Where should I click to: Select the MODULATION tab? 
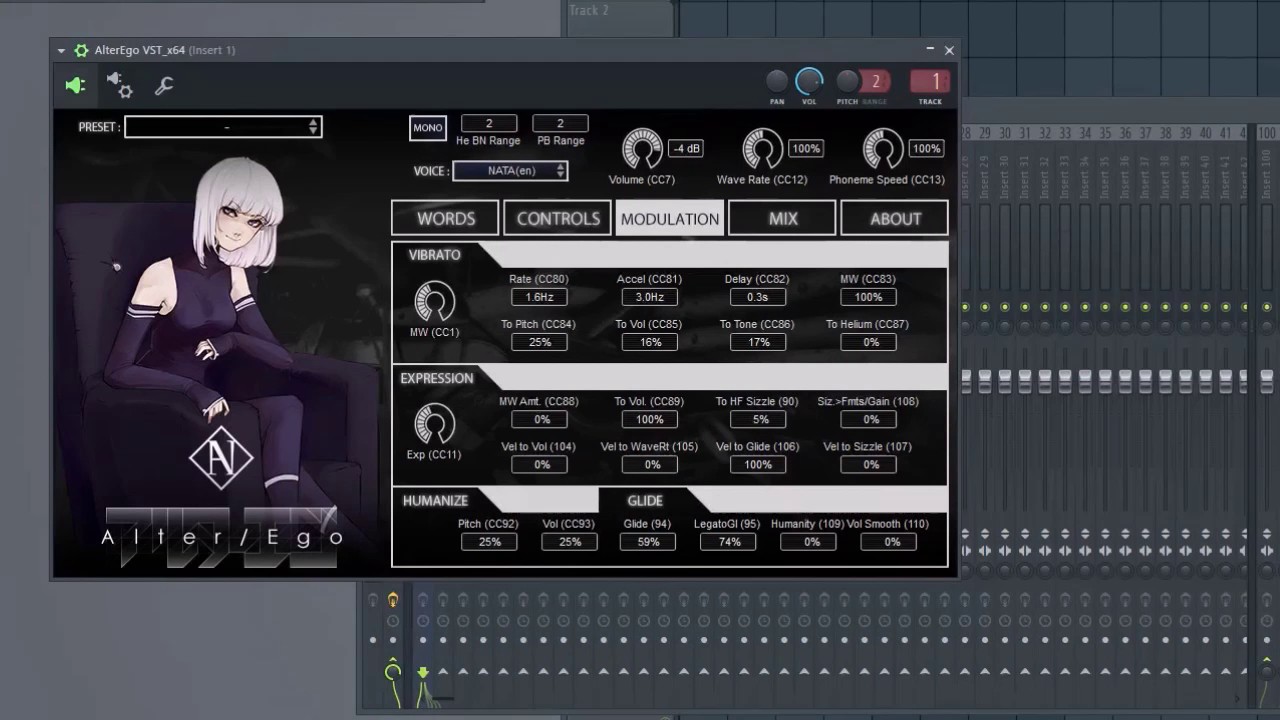(670, 219)
